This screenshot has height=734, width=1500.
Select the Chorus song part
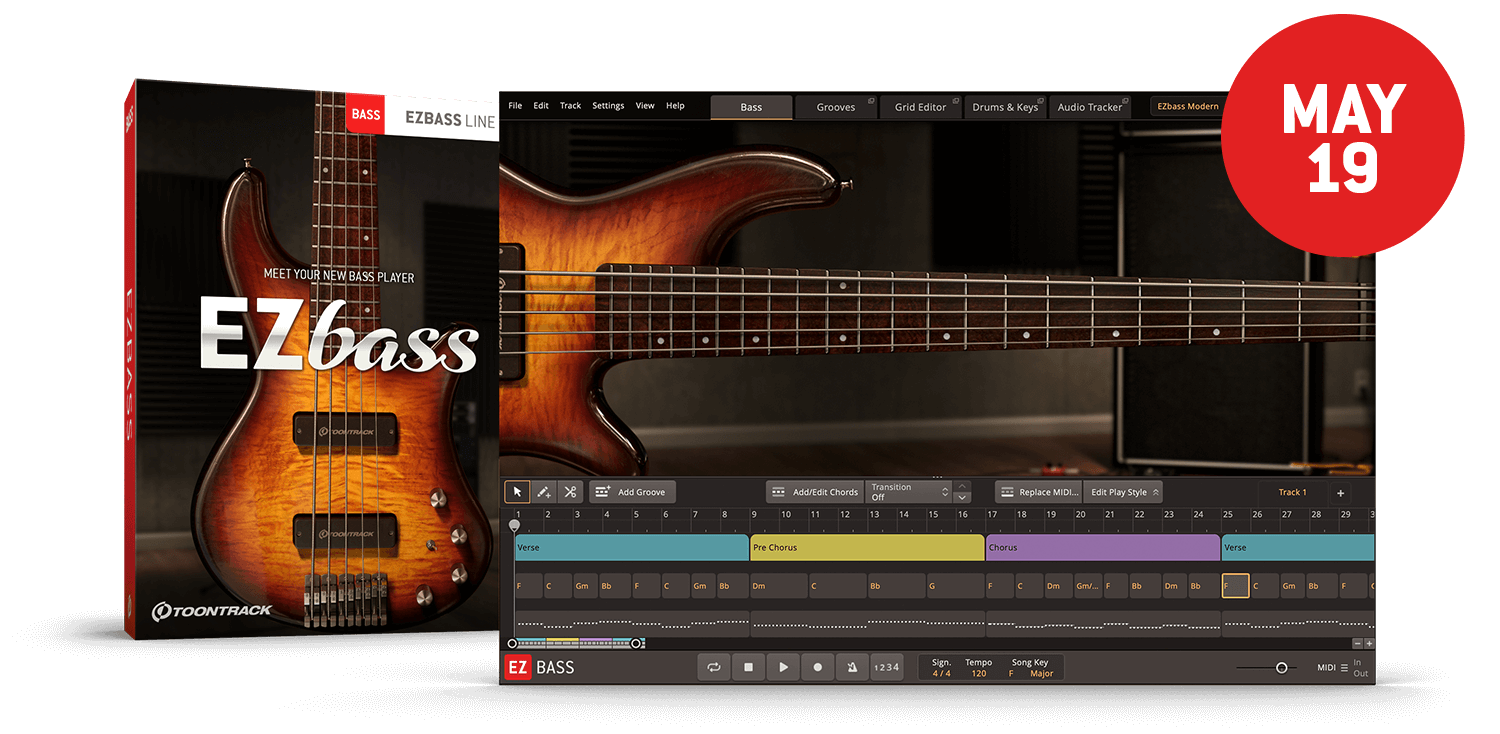[x=1103, y=547]
